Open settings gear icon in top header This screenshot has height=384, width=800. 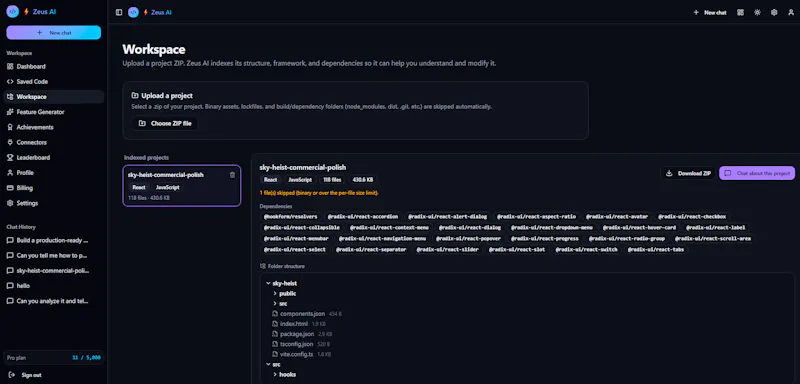774,12
